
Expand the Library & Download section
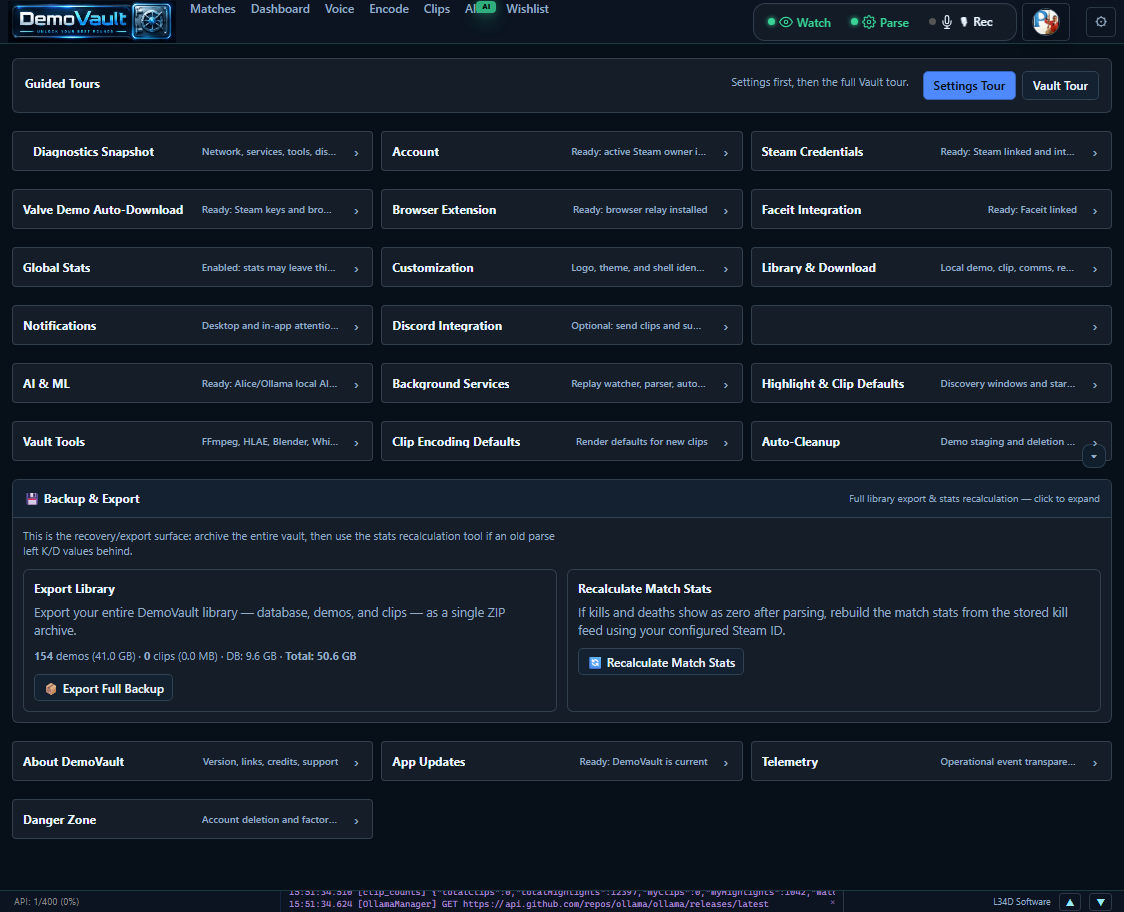[930, 267]
